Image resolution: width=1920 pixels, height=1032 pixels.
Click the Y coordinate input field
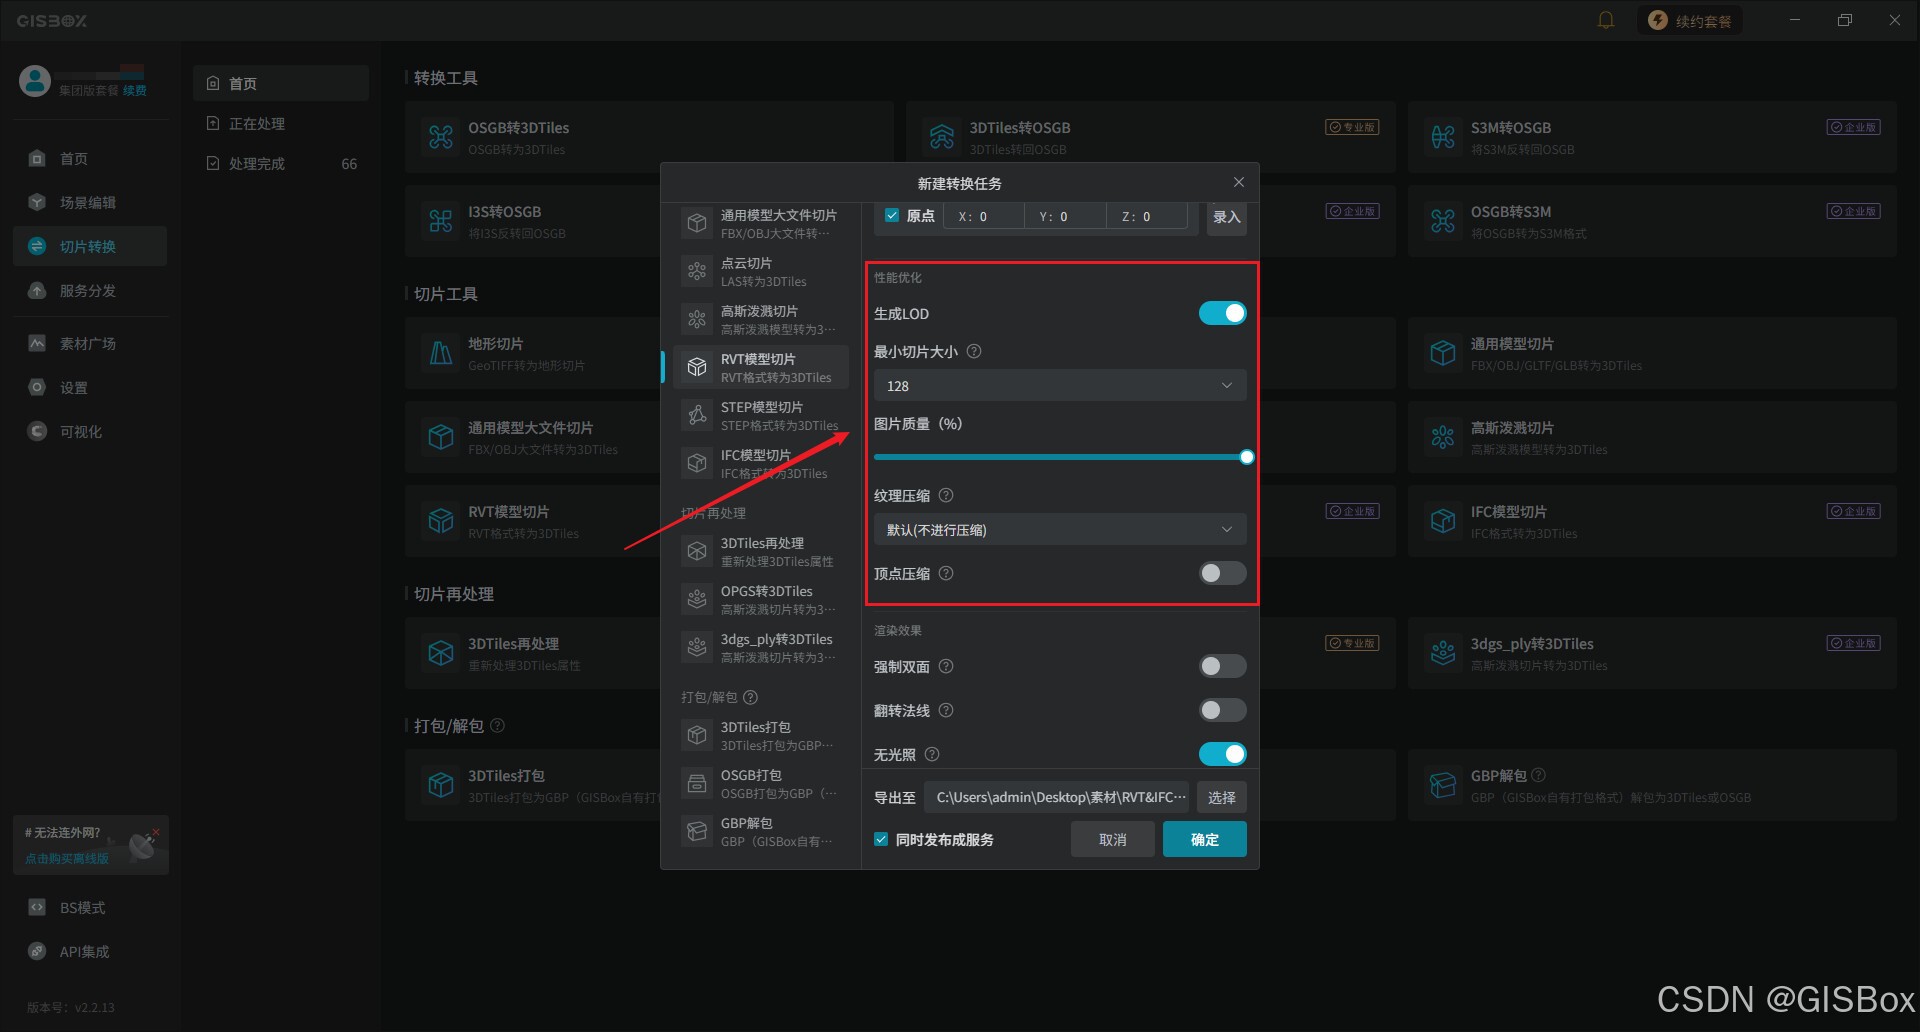click(1066, 216)
